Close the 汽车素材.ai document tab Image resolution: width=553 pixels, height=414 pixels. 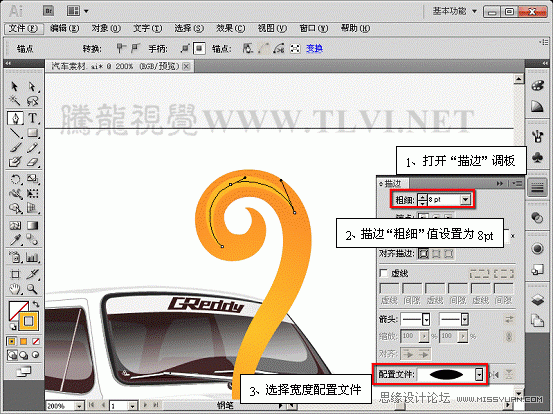[187, 66]
